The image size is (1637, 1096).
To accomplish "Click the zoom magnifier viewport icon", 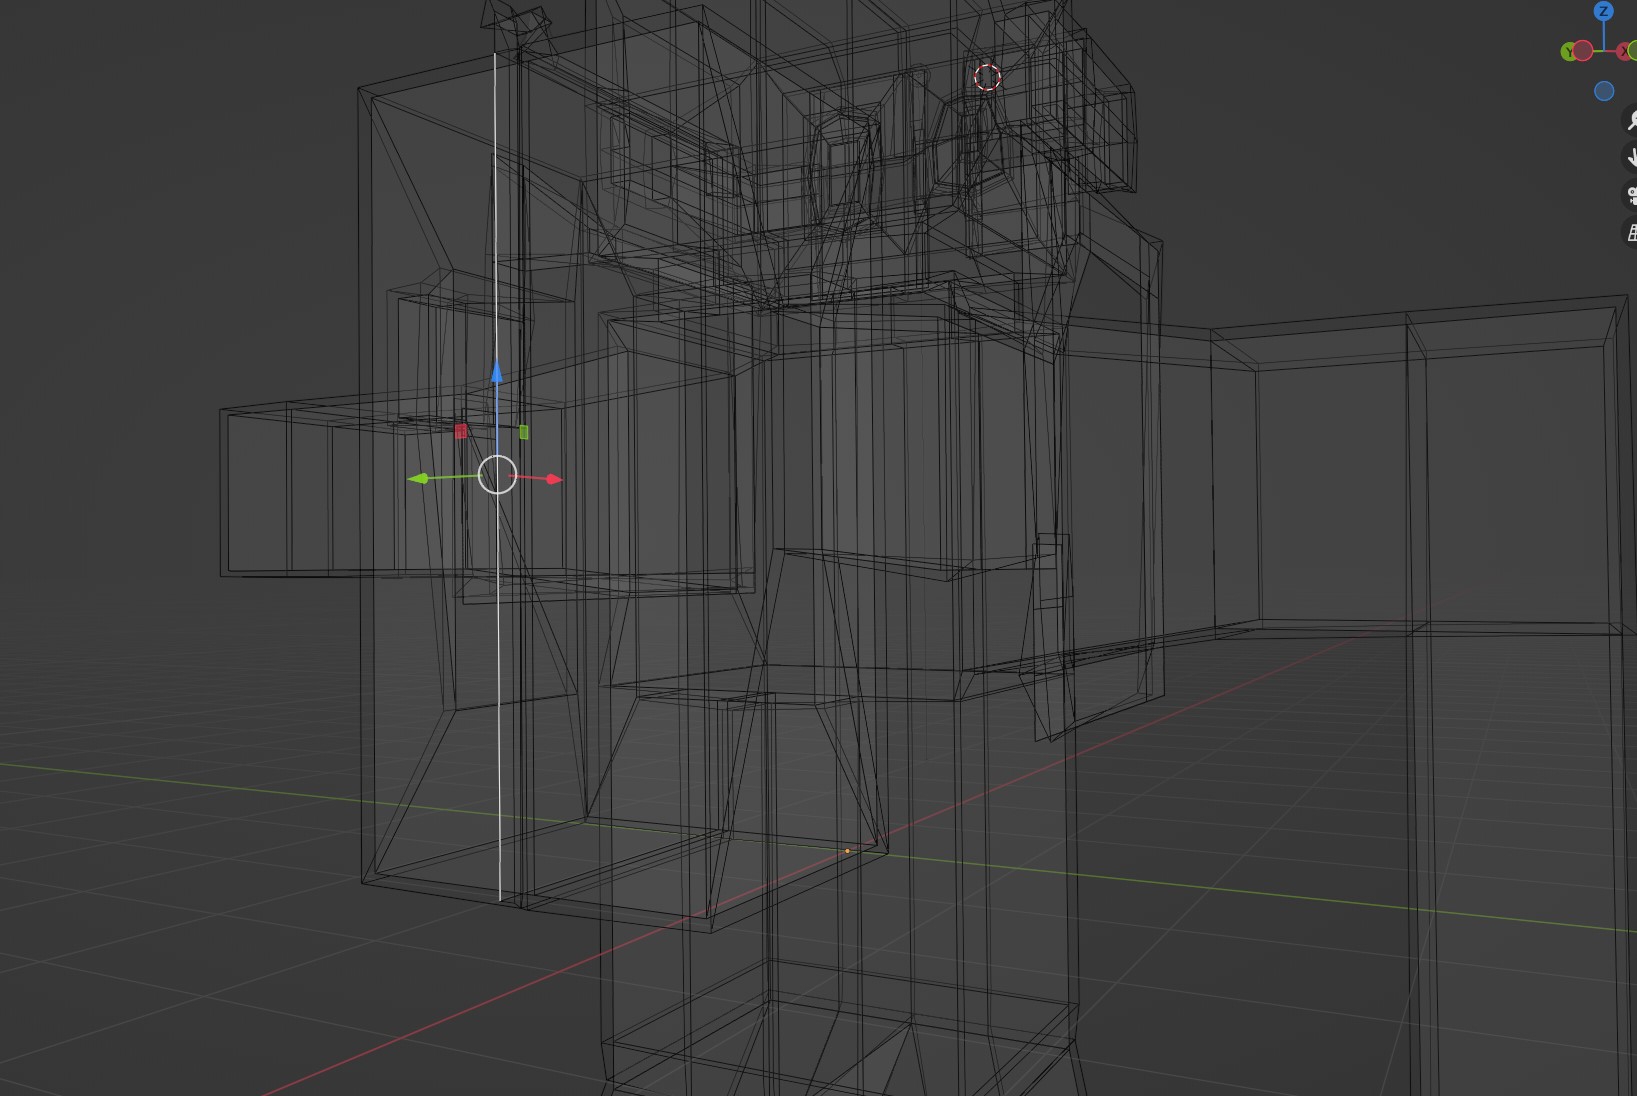I will [x=1630, y=120].
